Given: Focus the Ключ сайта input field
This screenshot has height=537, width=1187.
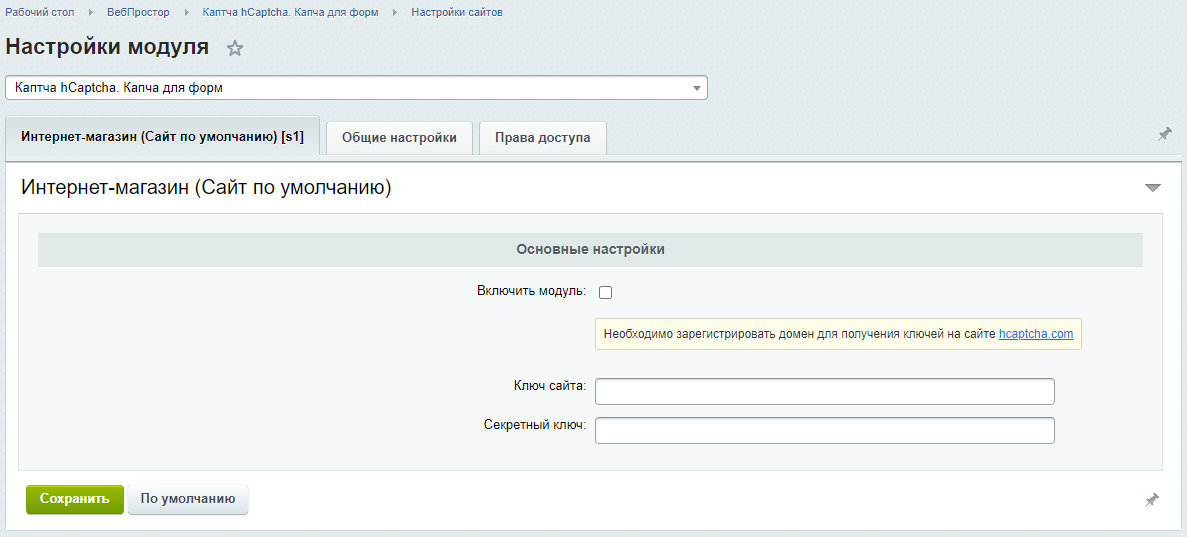Looking at the screenshot, I should [824, 391].
